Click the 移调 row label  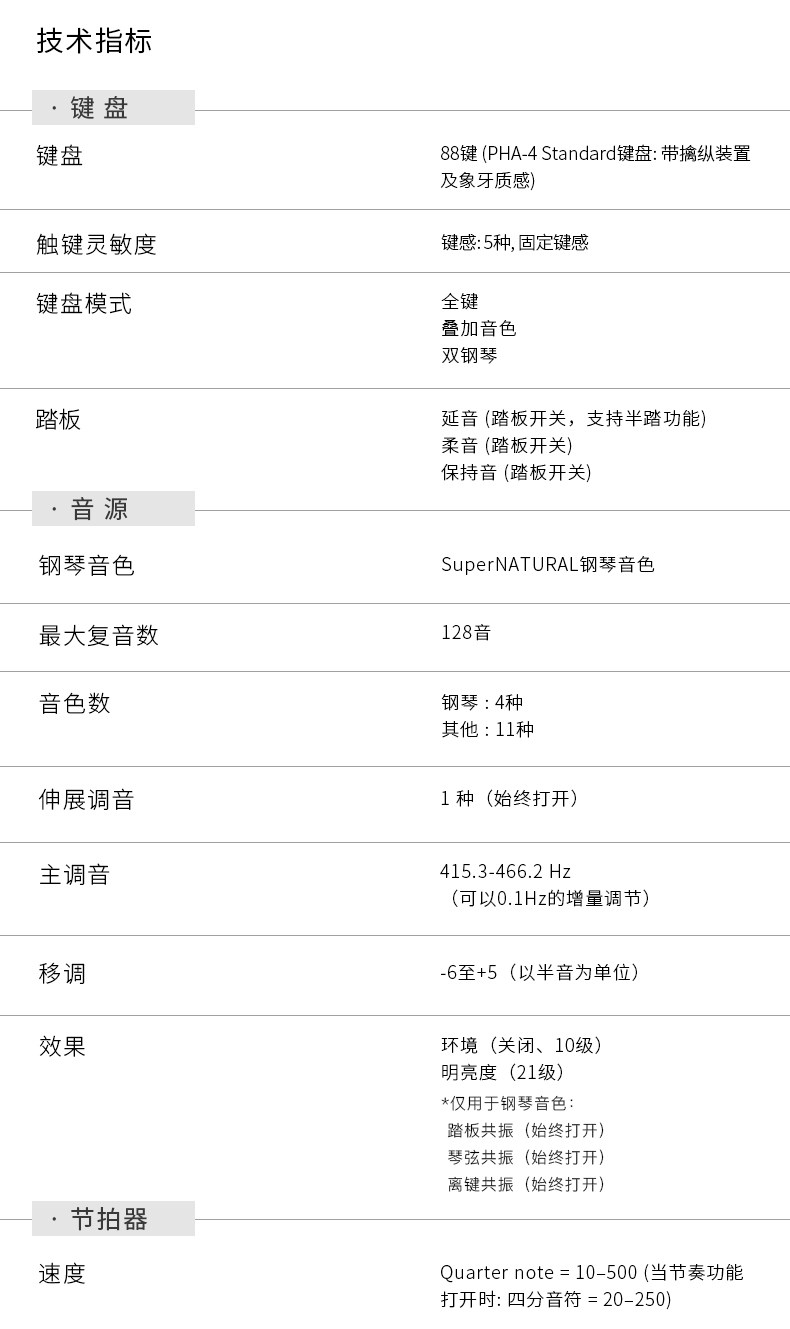coord(62,973)
